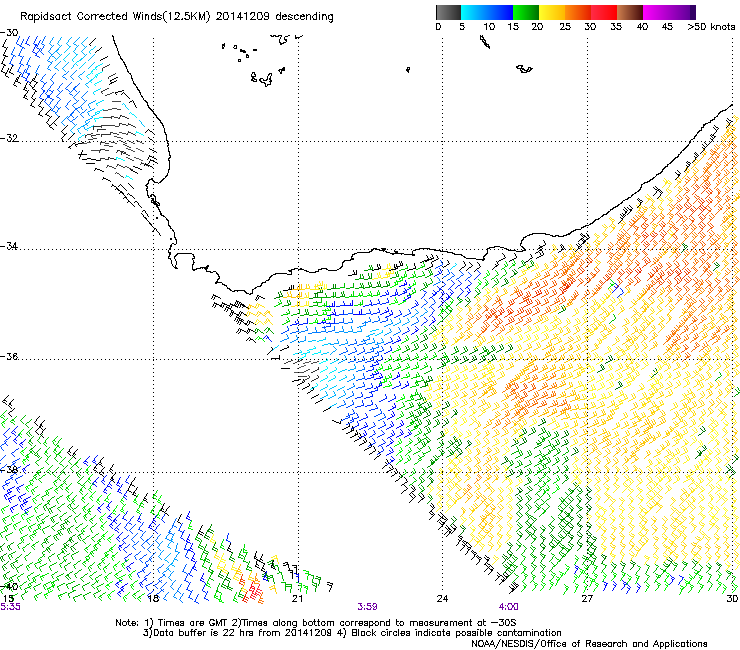Click the brown 35-40 knots legend segment
740x650 pixels.
(x=630, y=12)
